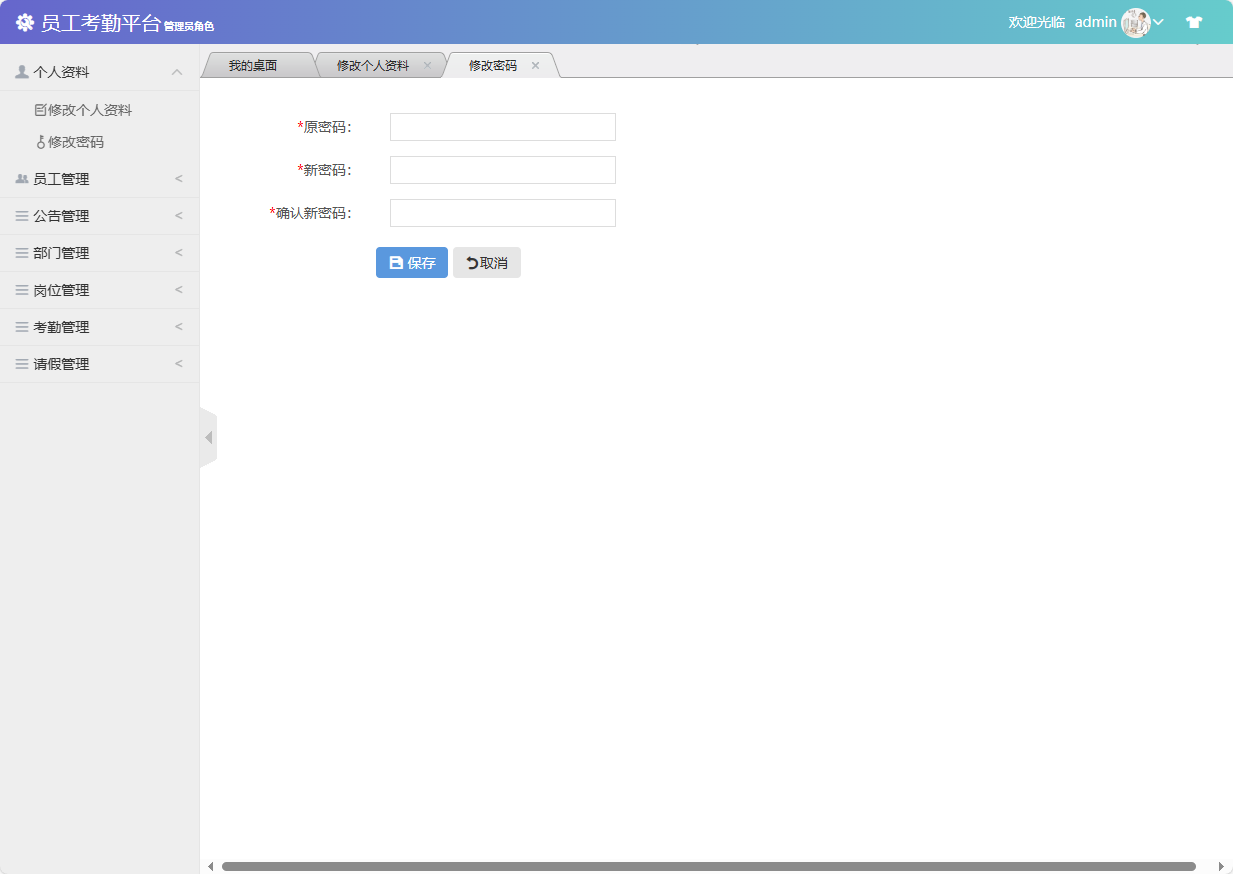The height and width of the screenshot is (874, 1233).
Task: Open the dropdown arrow next to admin
Action: pos(1159,21)
